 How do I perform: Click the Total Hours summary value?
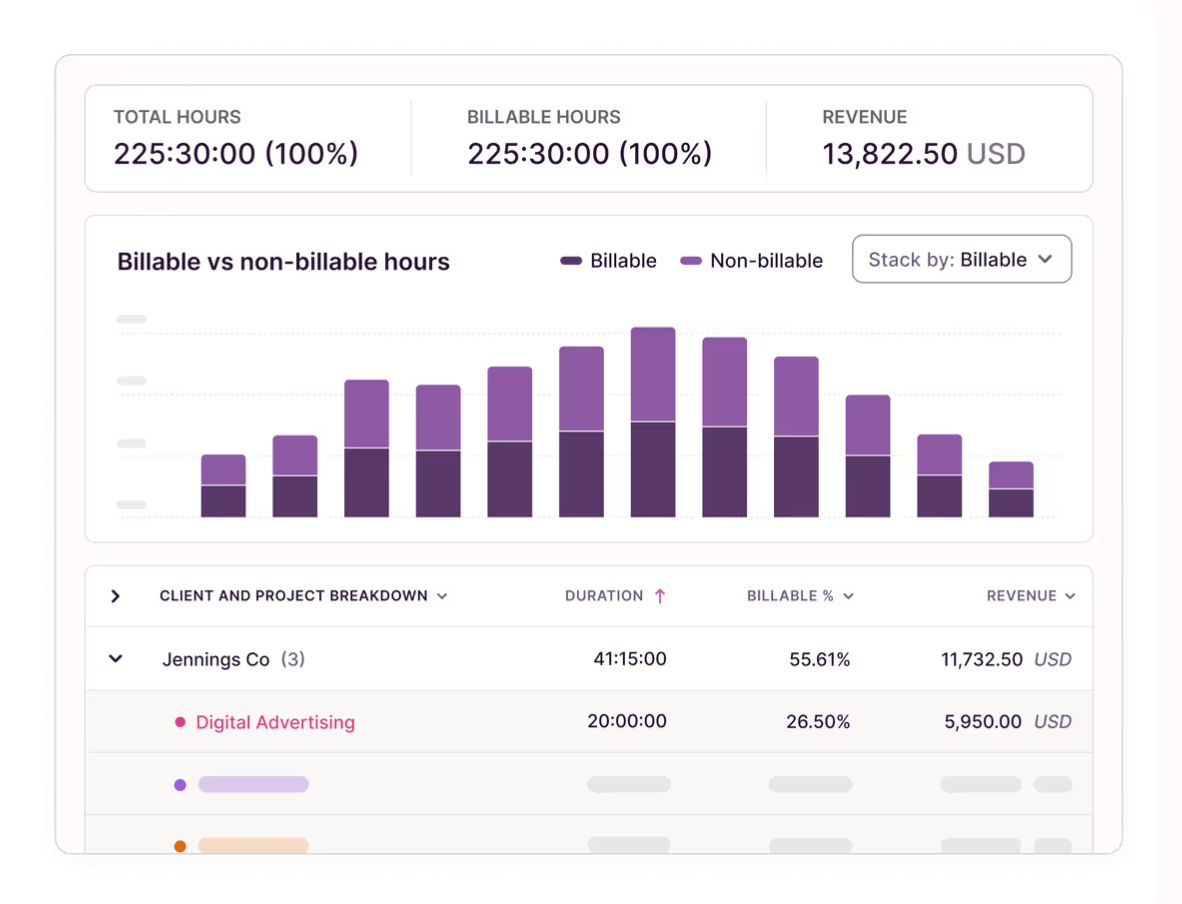point(235,154)
